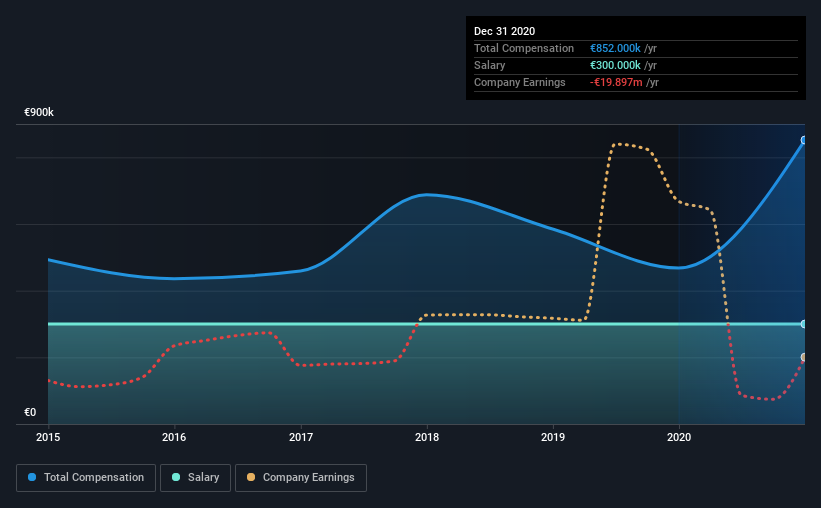This screenshot has width=821, height=508.
Task: Click the €0 y-axis label
Action: click(30, 412)
